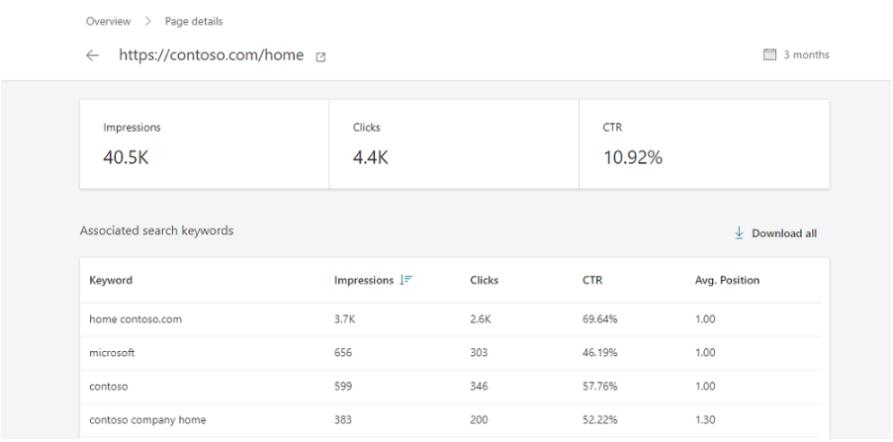
Task: Sort by the Clicks column header
Action: [484, 280]
